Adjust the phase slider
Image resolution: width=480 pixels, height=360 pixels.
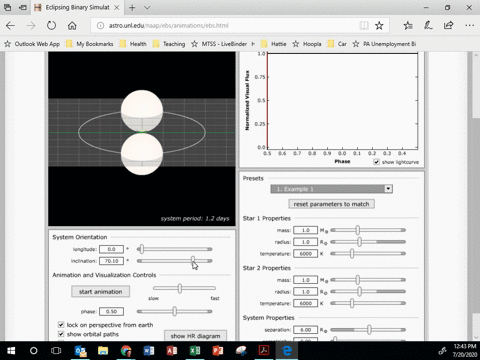pos(175,311)
